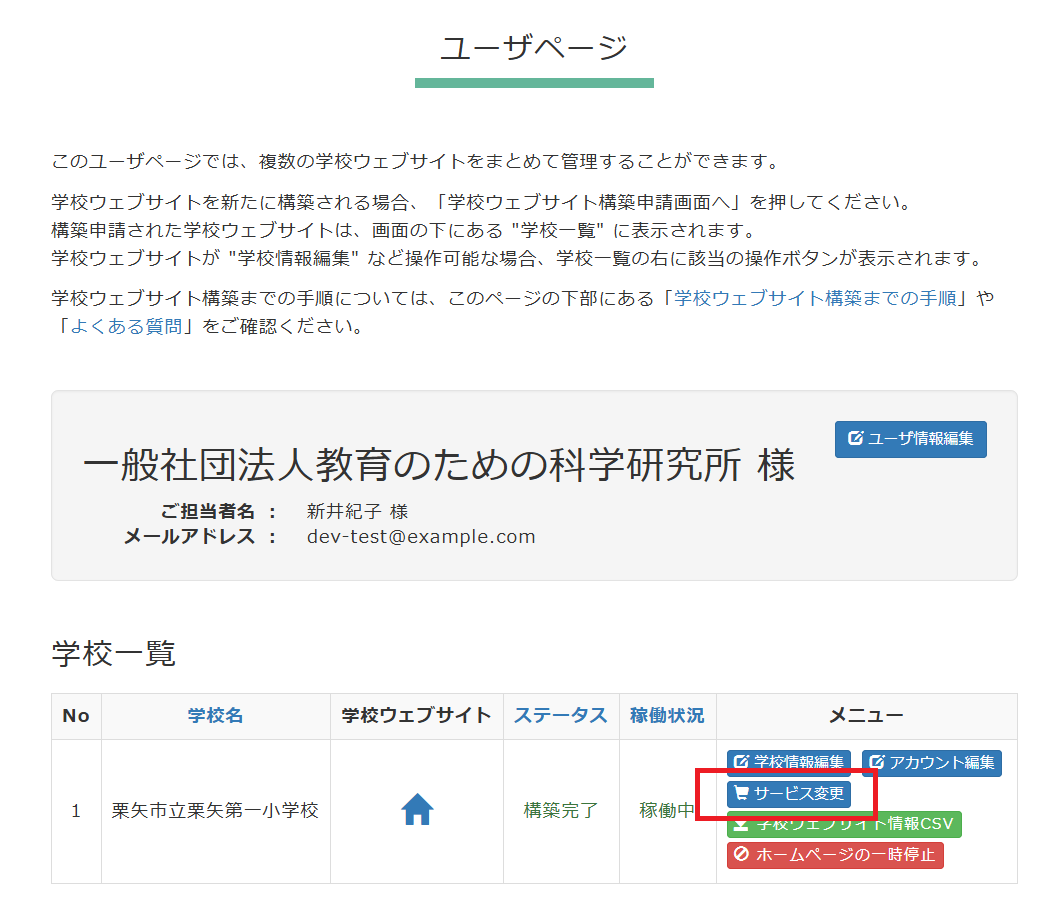Click the pencil icon on ユーザ情報編集
This screenshot has width=1063, height=913.
855,439
